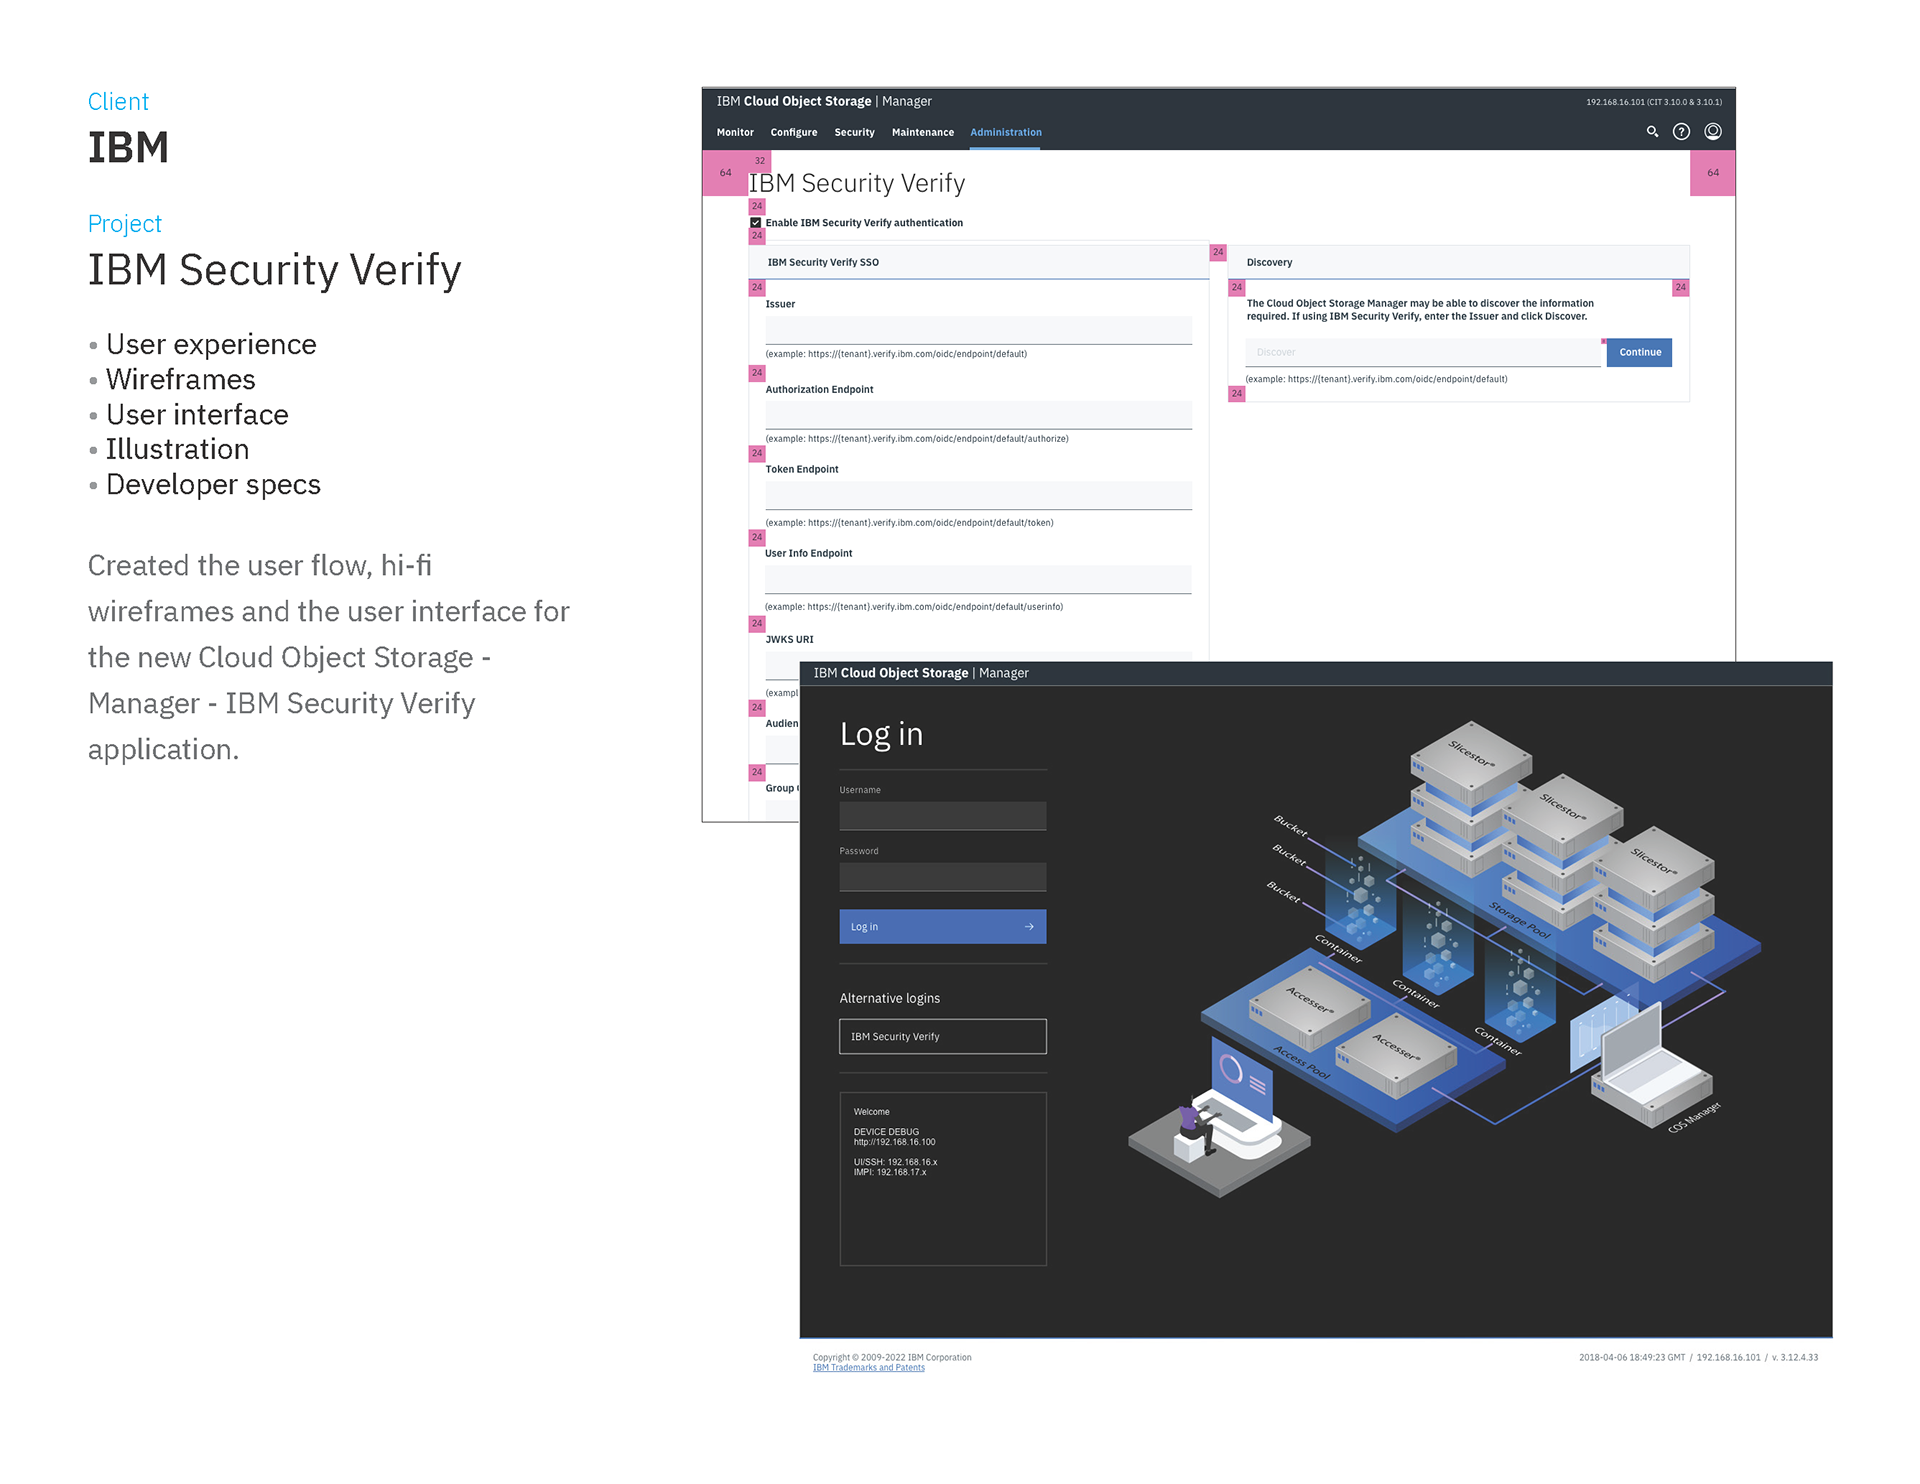Click the Alternative logins heading
This screenshot has width=1920, height=1484.
(890, 998)
